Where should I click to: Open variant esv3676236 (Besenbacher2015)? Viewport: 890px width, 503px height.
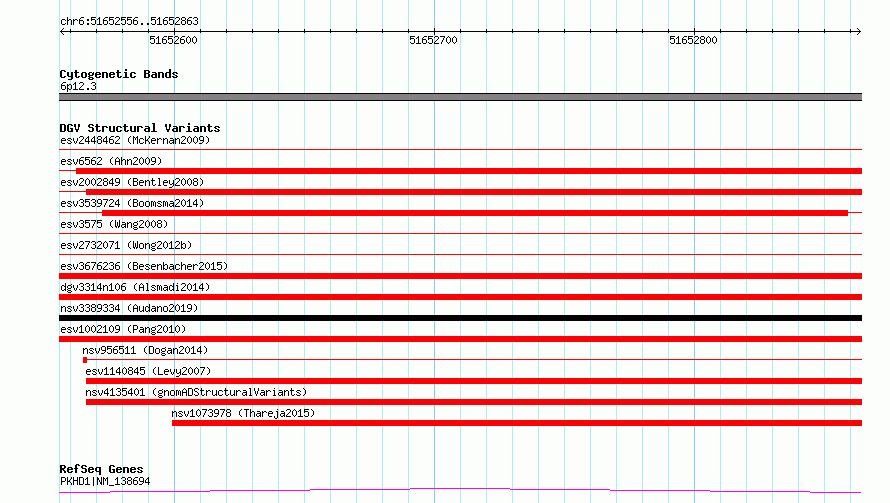coord(144,266)
